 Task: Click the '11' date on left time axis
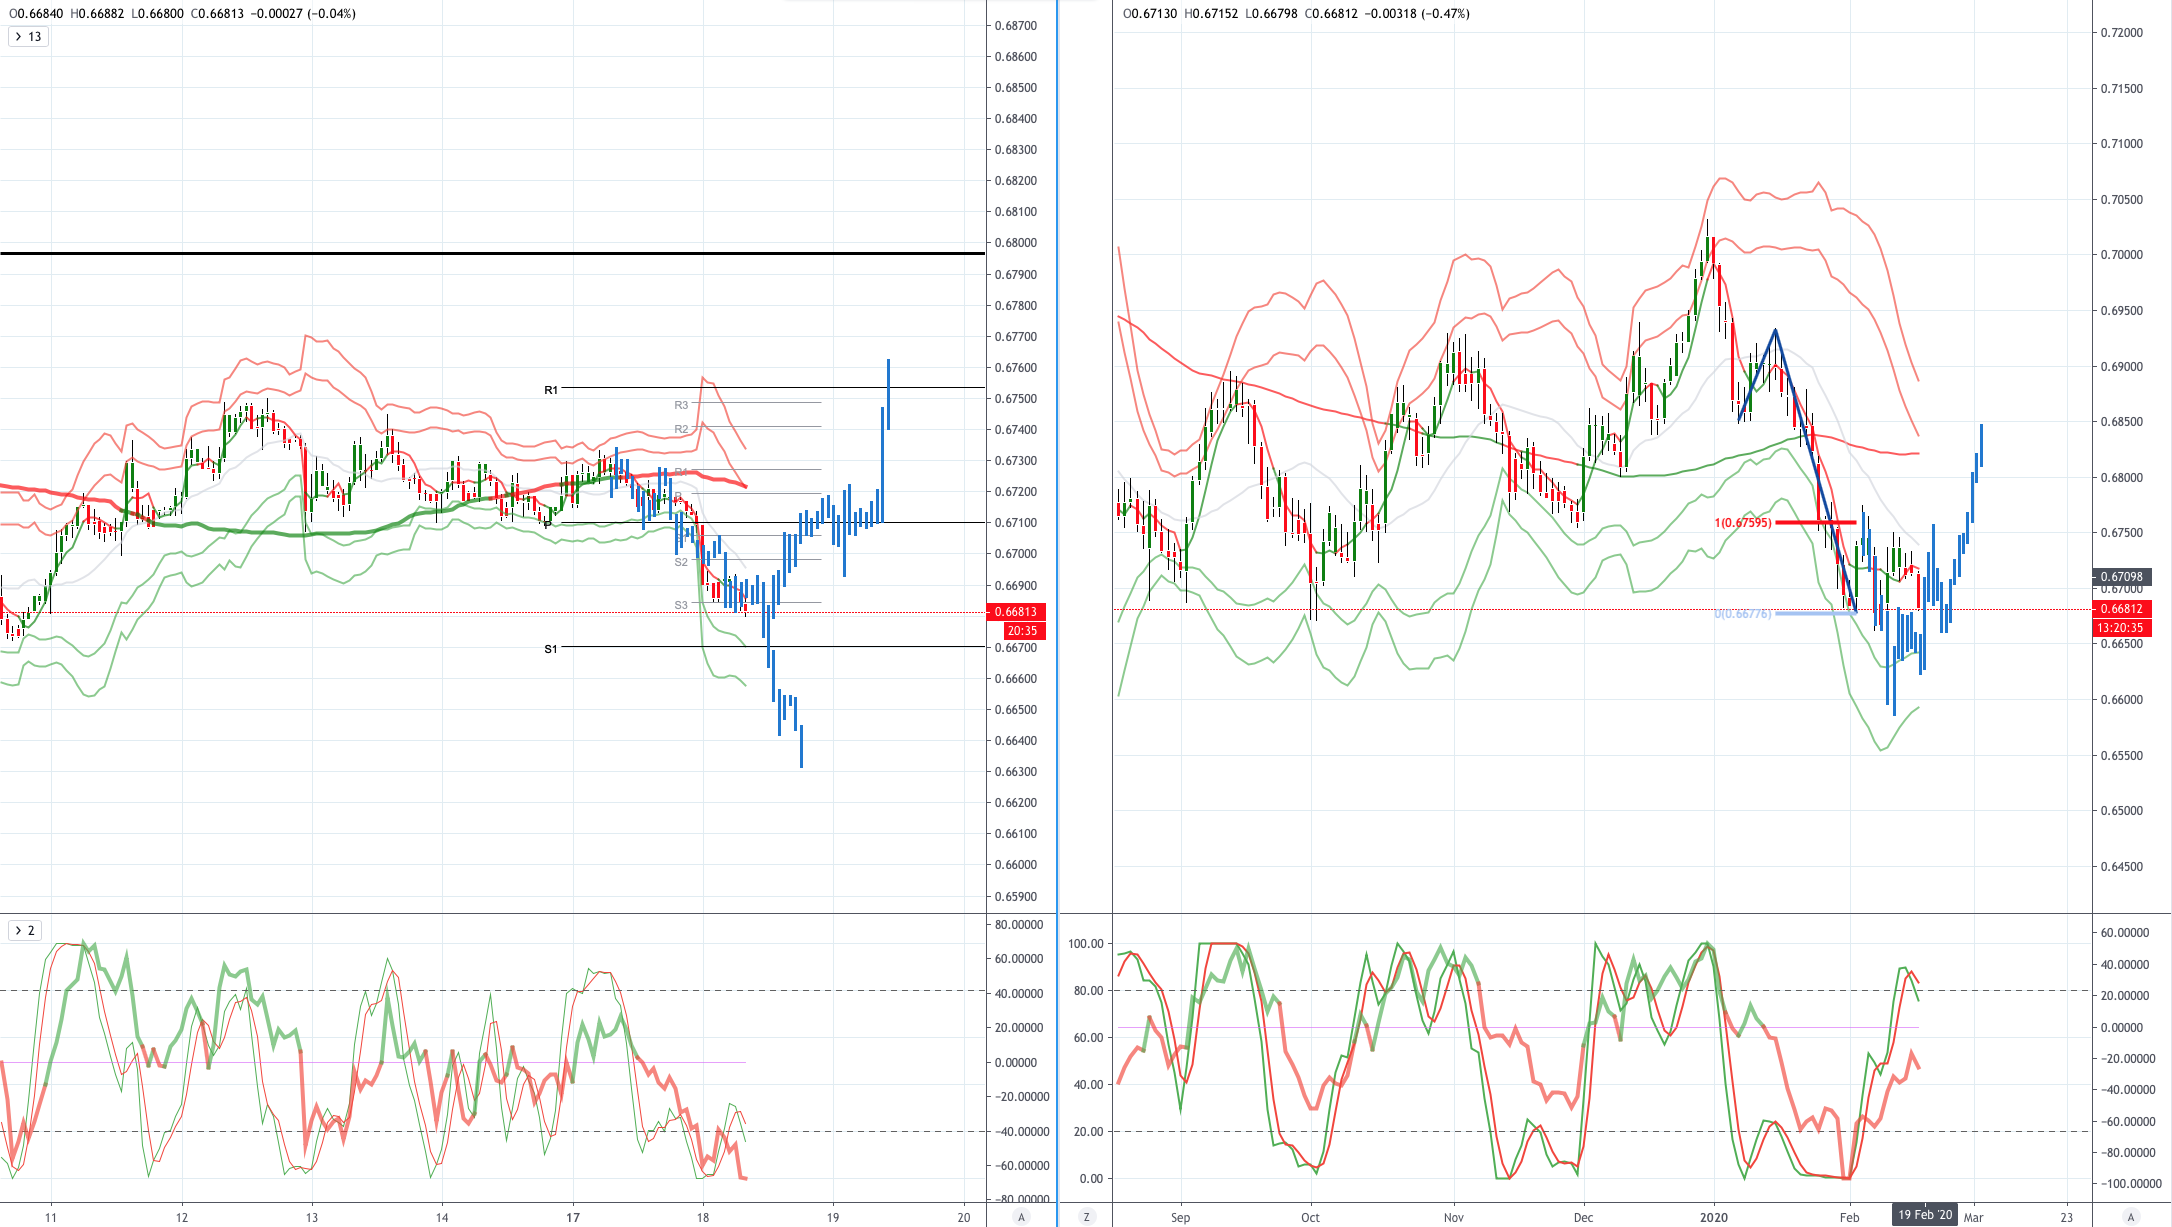pos(51,1217)
